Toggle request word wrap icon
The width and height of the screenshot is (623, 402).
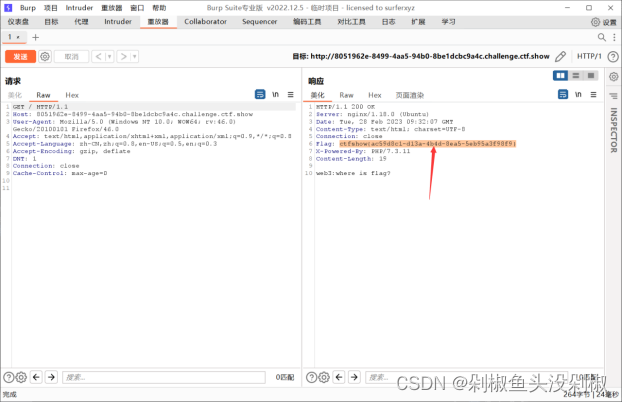[x=260, y=95]
